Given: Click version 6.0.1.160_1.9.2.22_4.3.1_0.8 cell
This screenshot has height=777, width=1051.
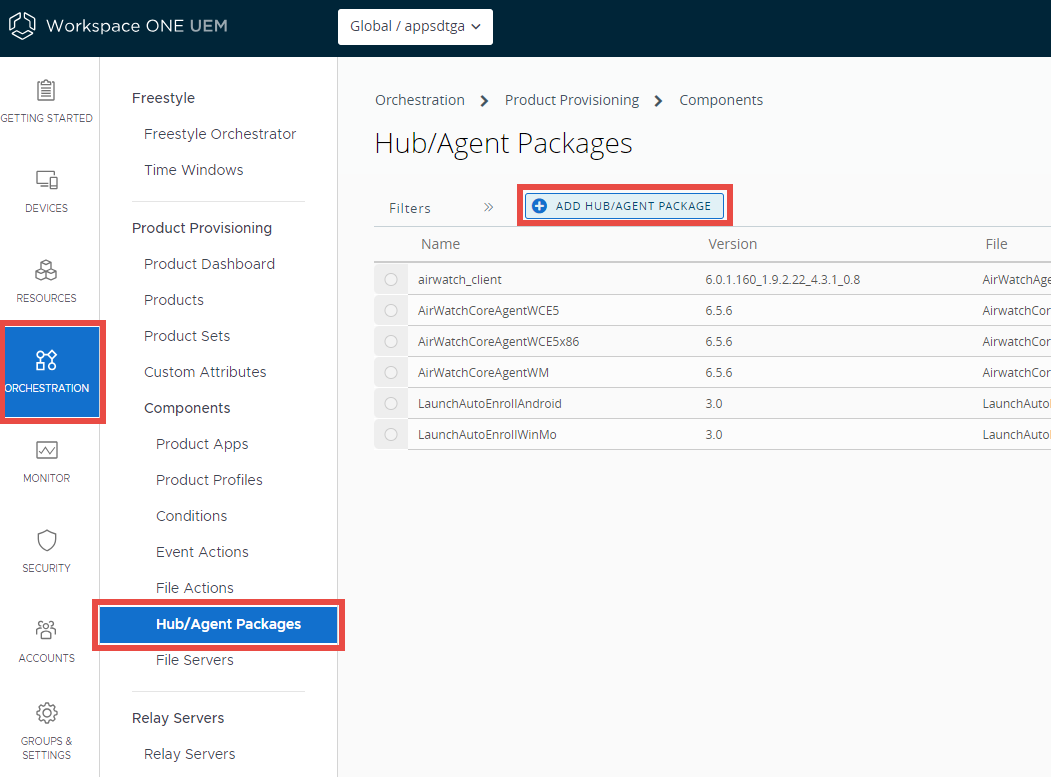Looking at the screenshot, I should pyautogui.click(x=782, y=280).
